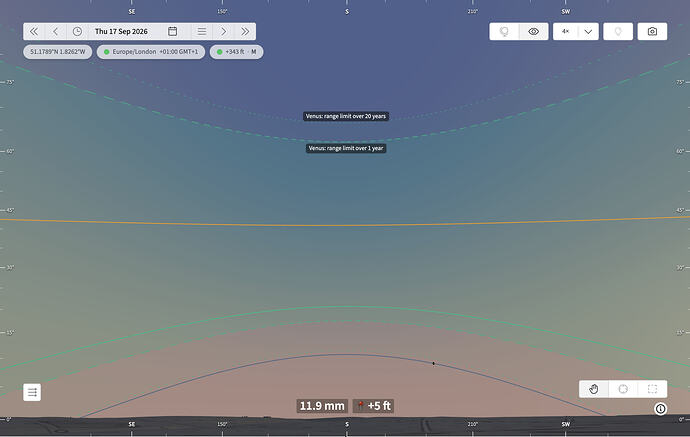This screenshot has width=690, height=437.
Task: Click 'Venus: range limit over 20 years' label
Action: [346, 116]
